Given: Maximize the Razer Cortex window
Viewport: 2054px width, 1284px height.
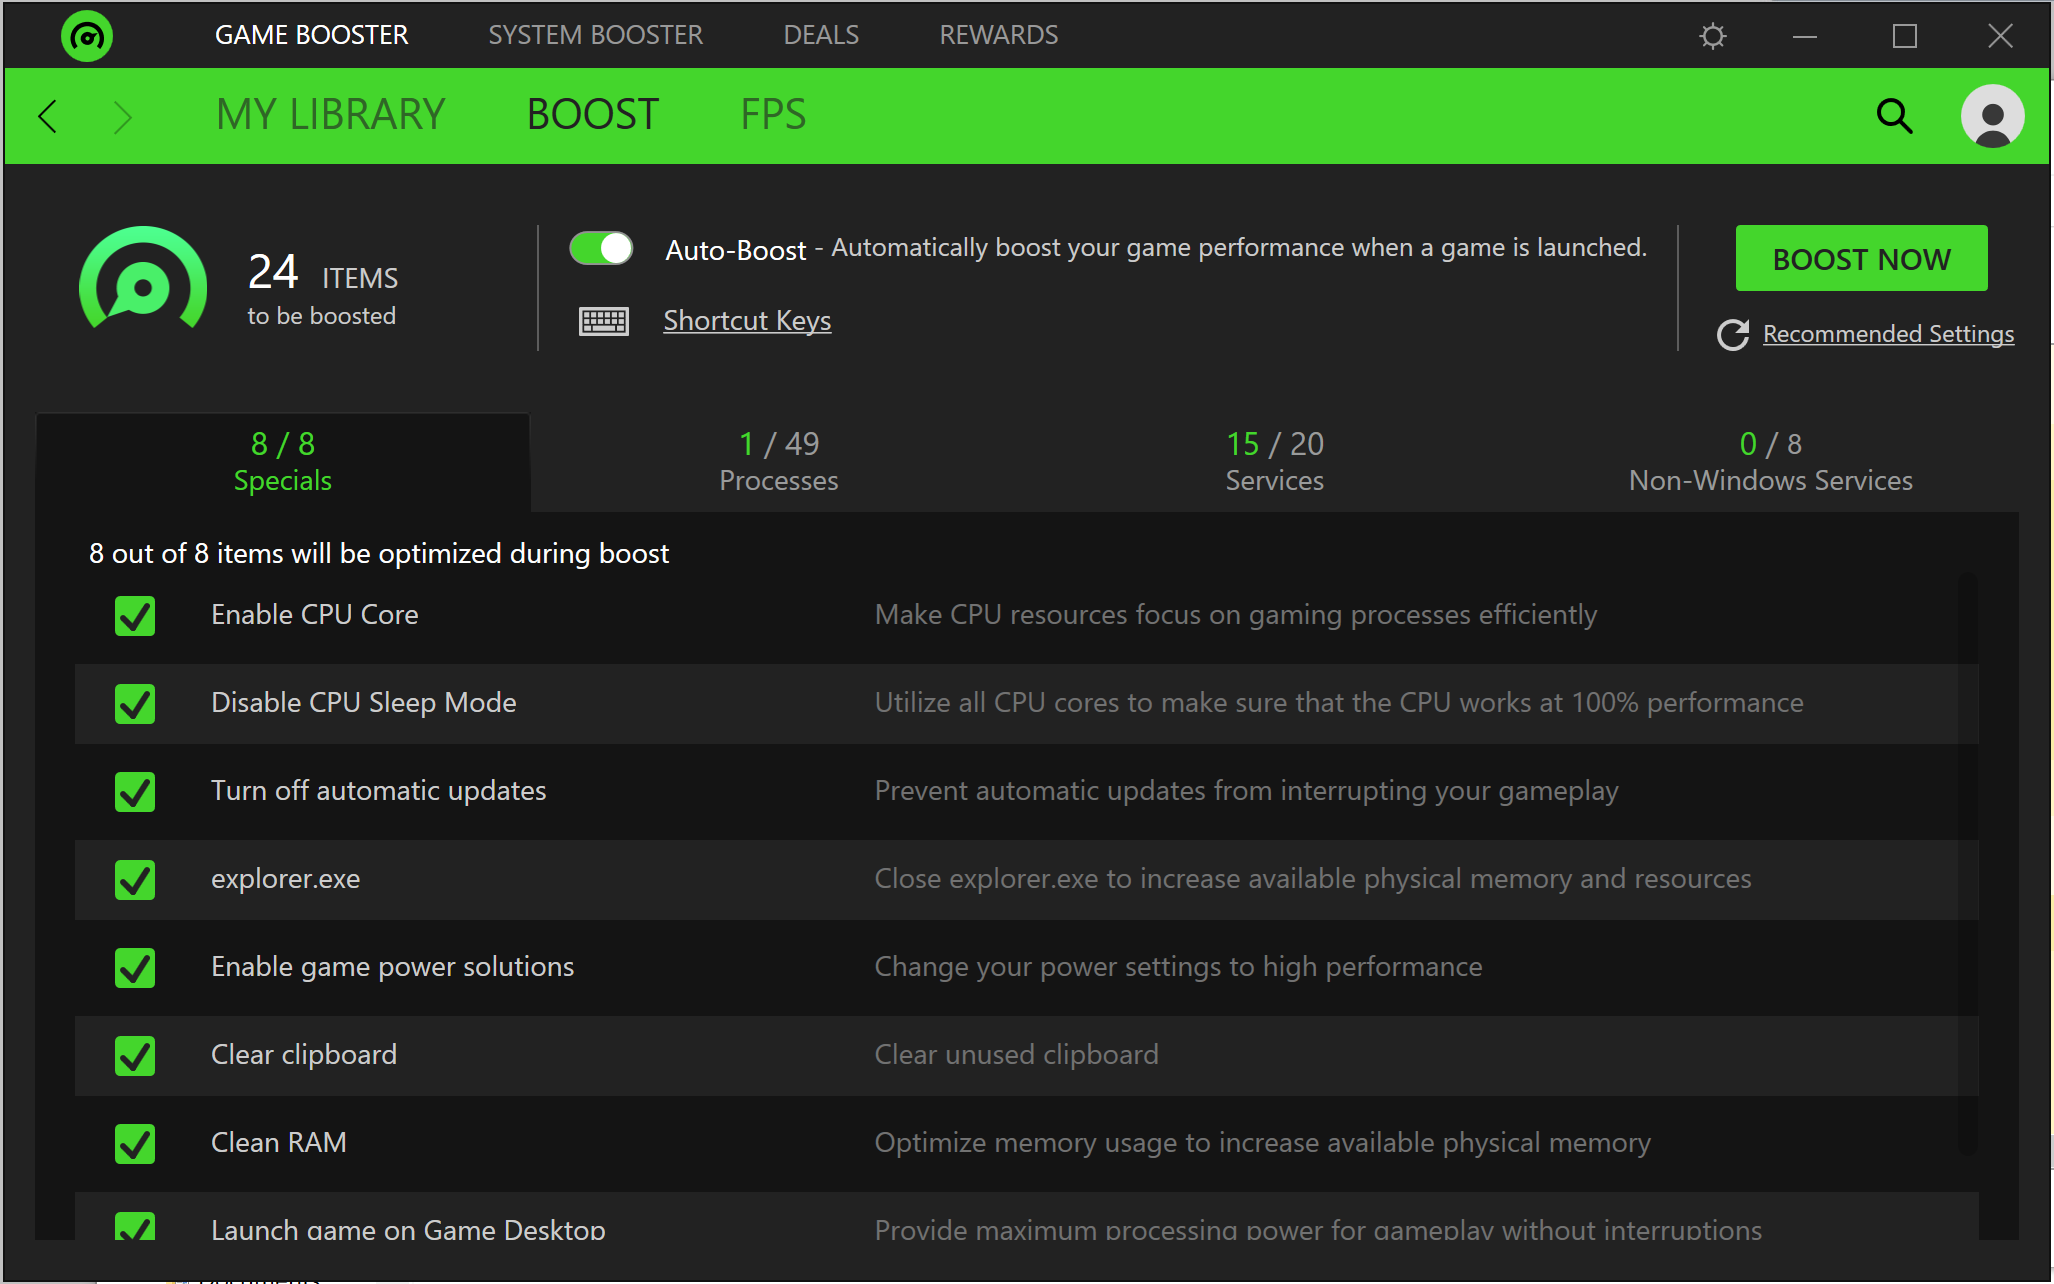Looking at the screenshot, I should (x=1905, y=36).
